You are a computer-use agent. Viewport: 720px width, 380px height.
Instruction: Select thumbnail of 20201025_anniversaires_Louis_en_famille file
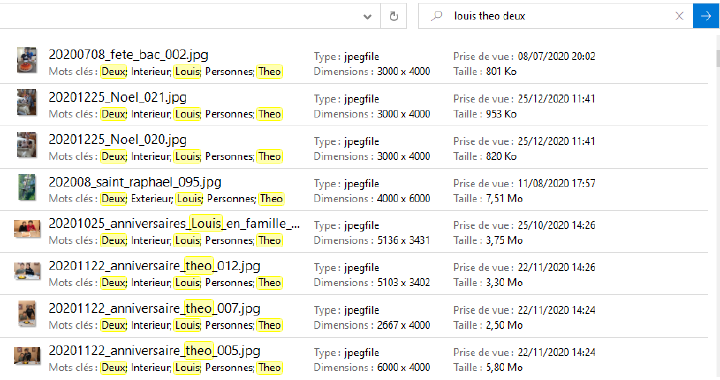[x=27, y=229]
